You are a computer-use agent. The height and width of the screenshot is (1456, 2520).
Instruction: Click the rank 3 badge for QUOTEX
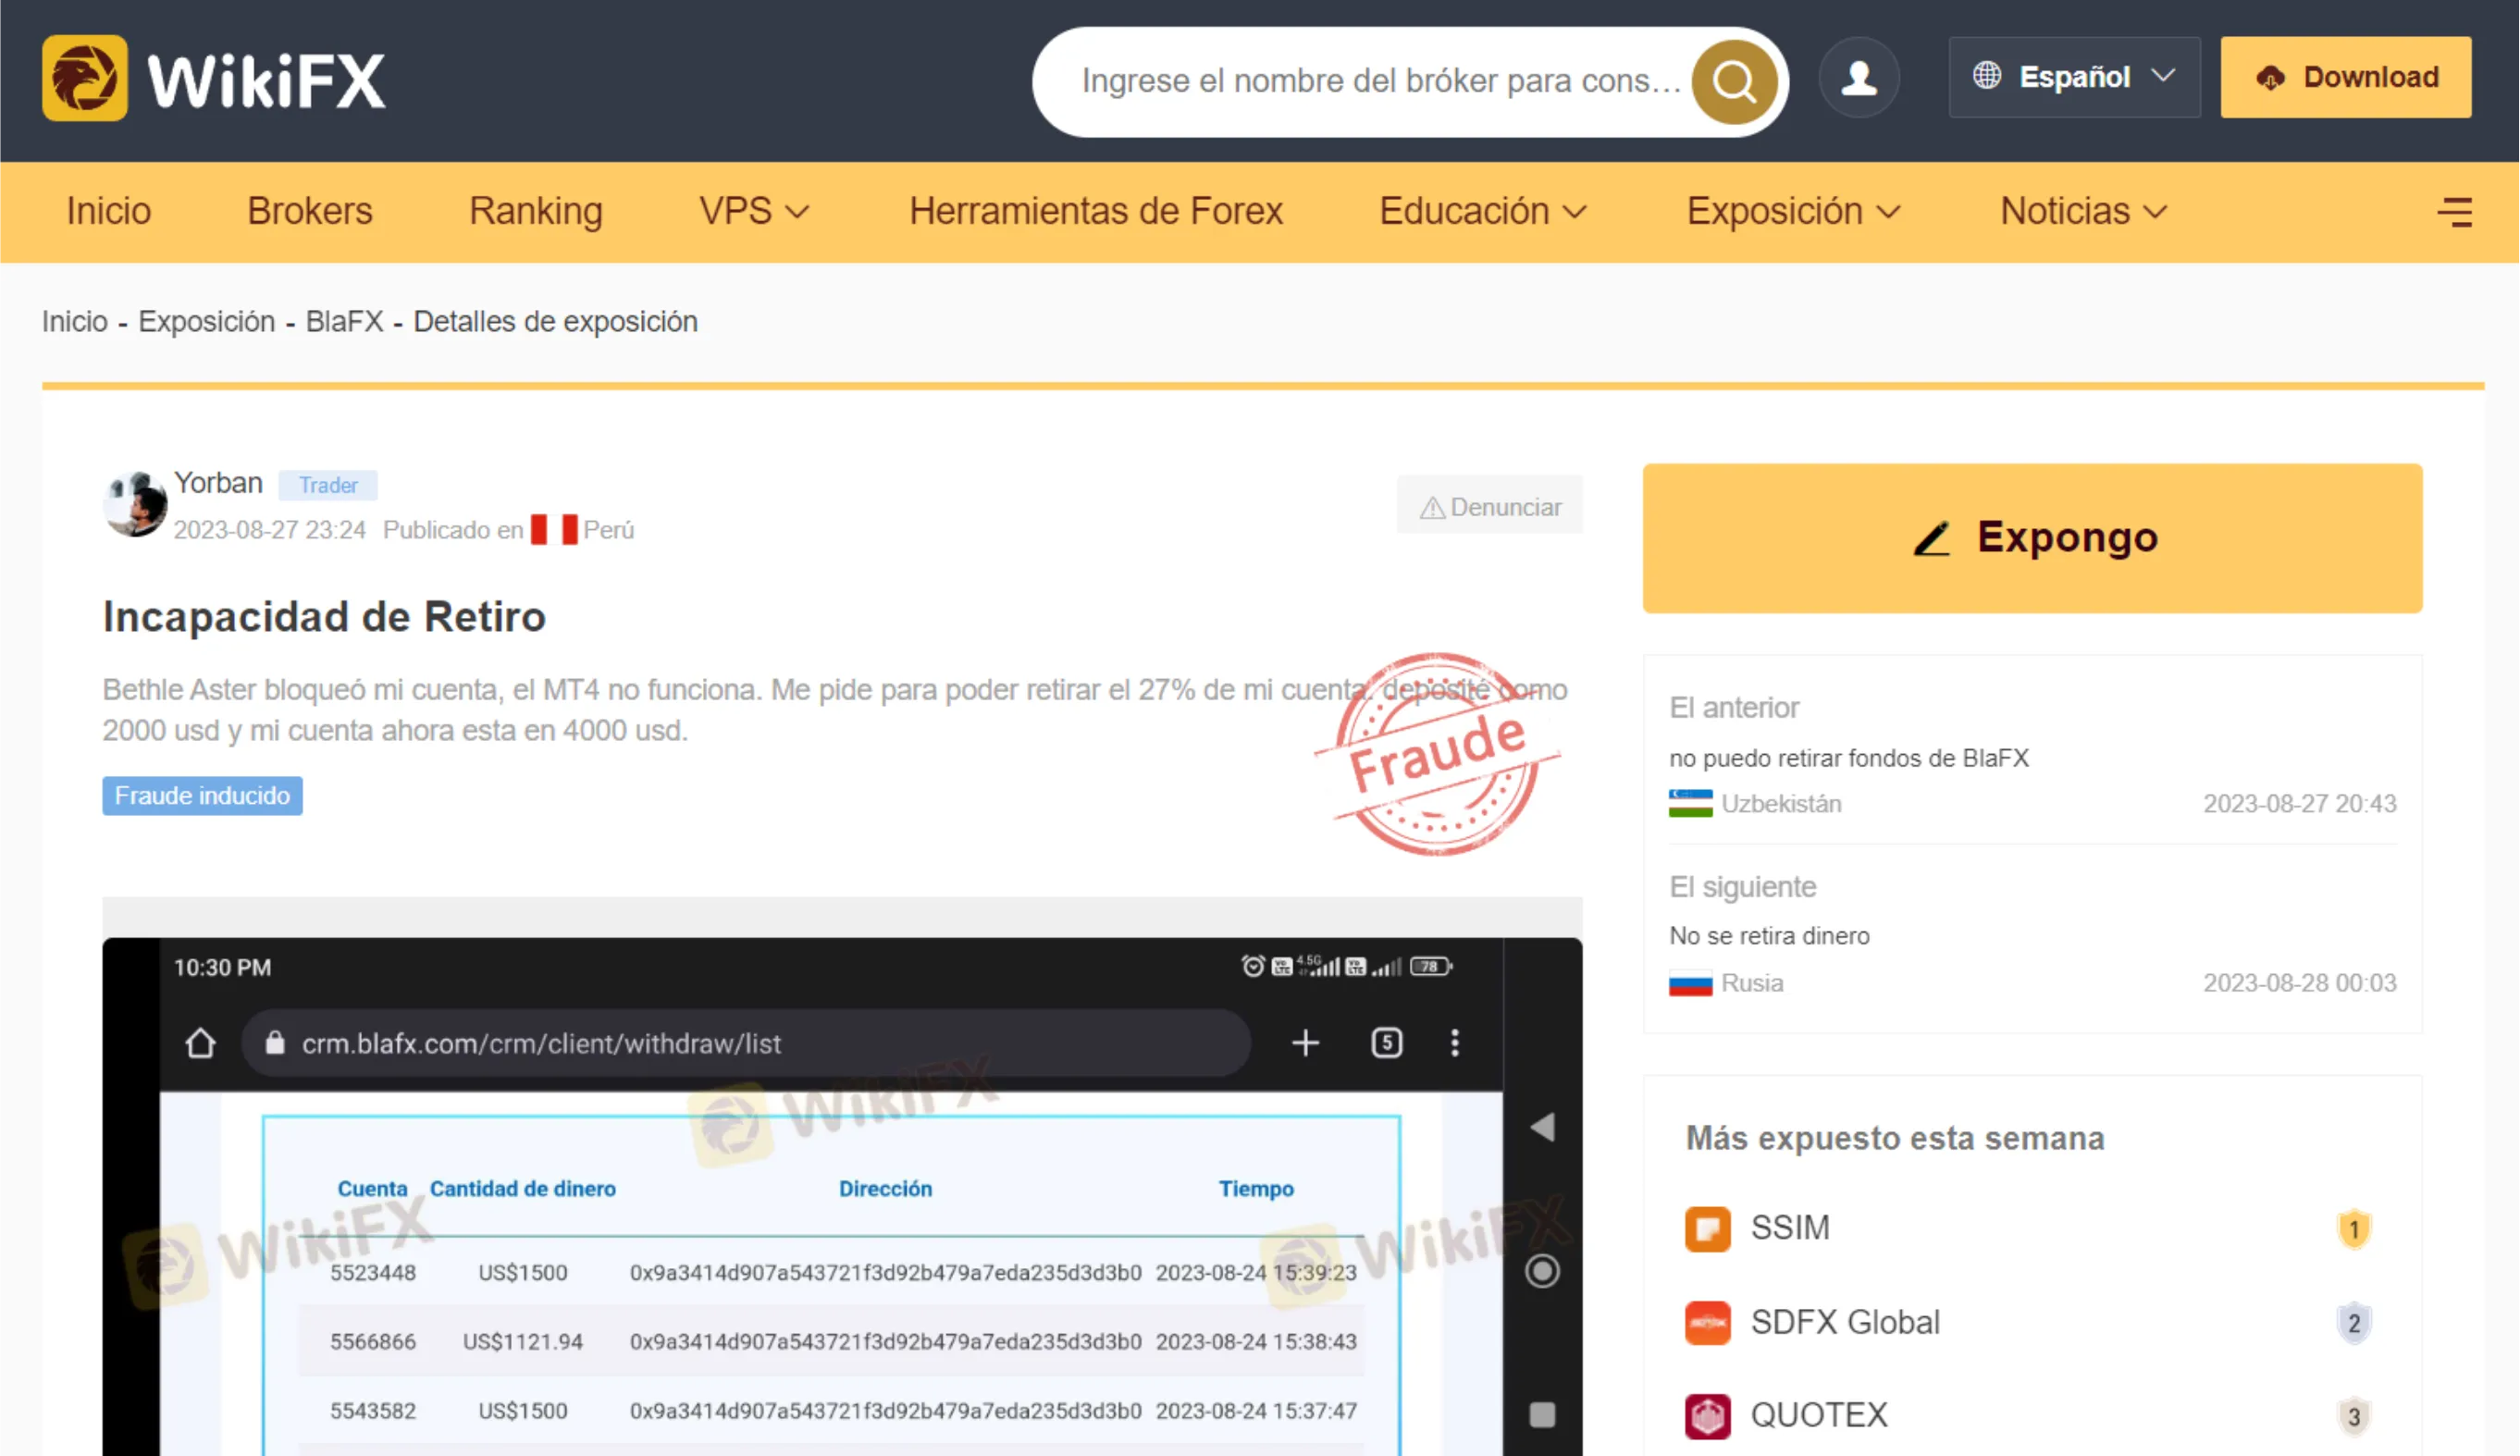tap(2354, 1416)
